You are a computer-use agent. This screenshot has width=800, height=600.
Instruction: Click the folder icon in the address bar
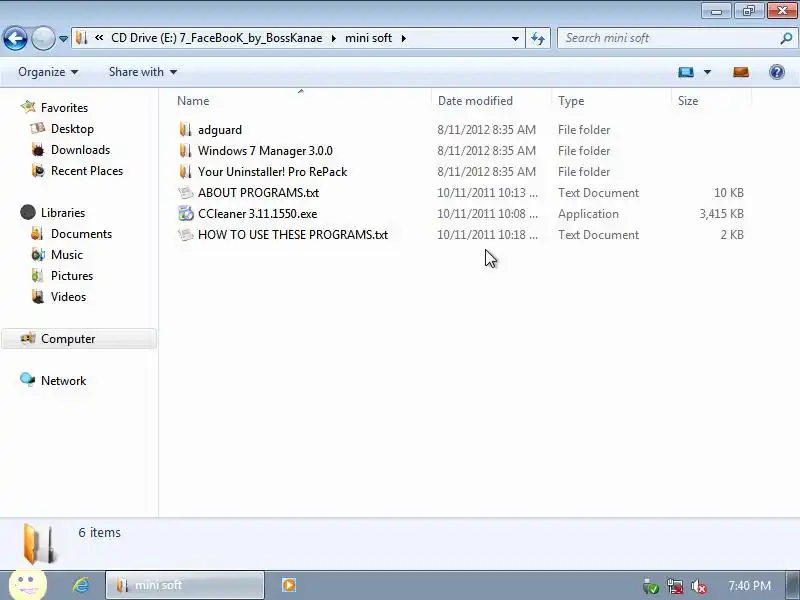tap(82, 38)
